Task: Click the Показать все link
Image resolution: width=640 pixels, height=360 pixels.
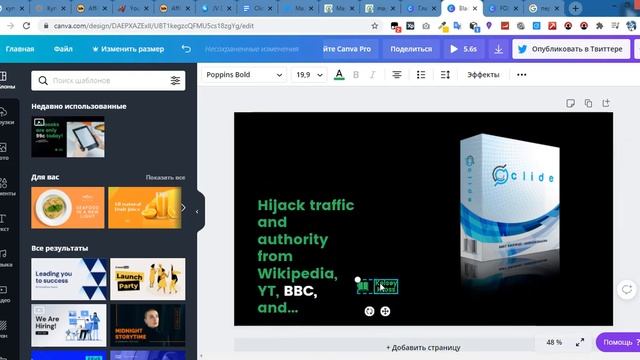Action: (x=165, y=178)
